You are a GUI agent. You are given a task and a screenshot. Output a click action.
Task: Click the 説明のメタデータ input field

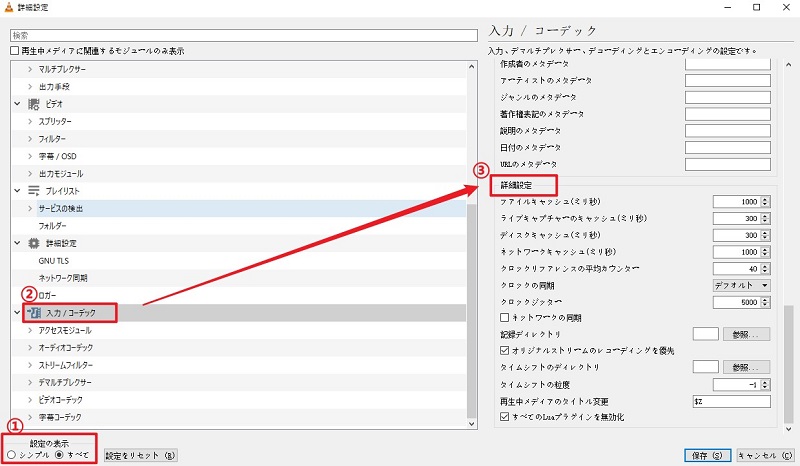pyautogui.click(x=728, y=131)
